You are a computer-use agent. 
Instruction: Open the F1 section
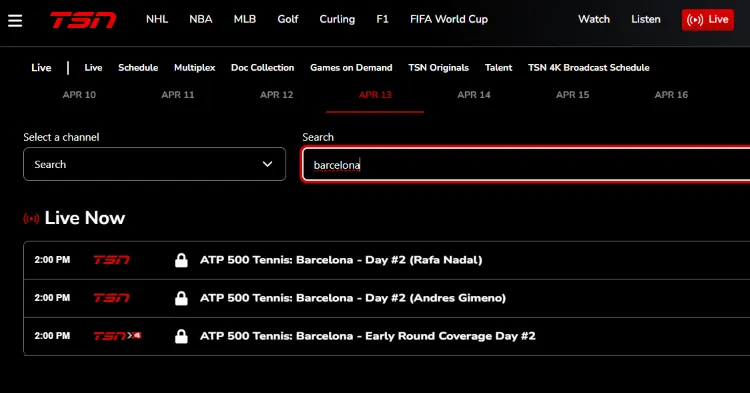(382, 19)
